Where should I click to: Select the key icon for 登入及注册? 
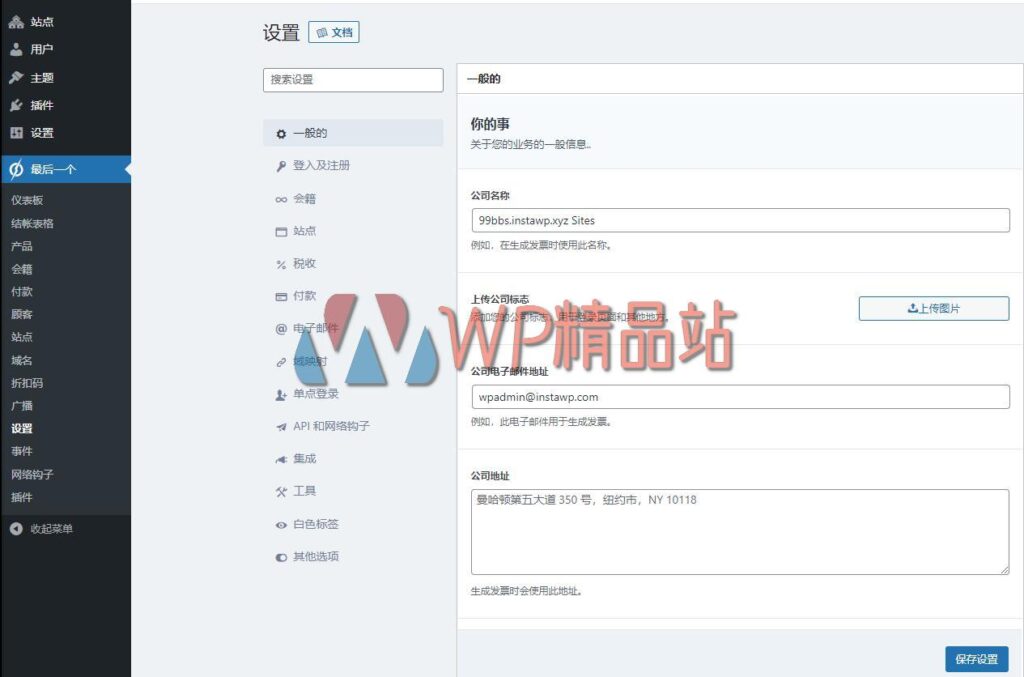[281, 165]
